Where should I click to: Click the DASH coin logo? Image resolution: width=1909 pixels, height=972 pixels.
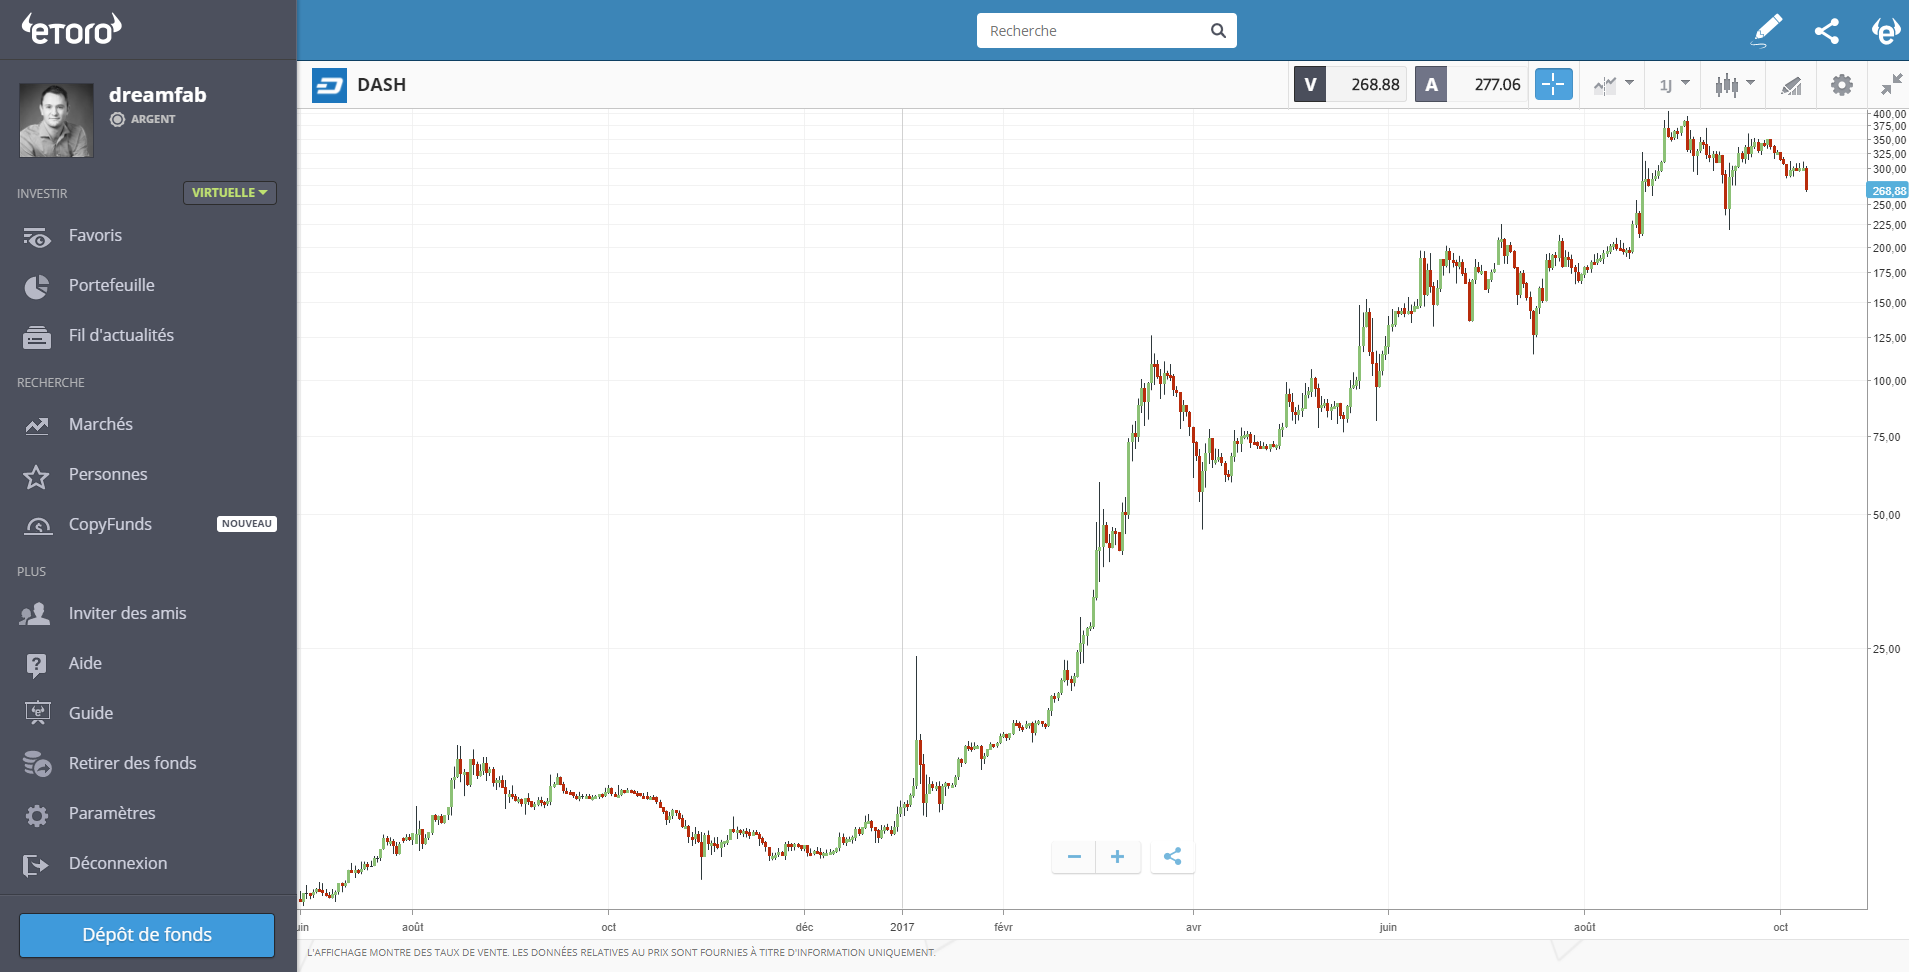329,85
